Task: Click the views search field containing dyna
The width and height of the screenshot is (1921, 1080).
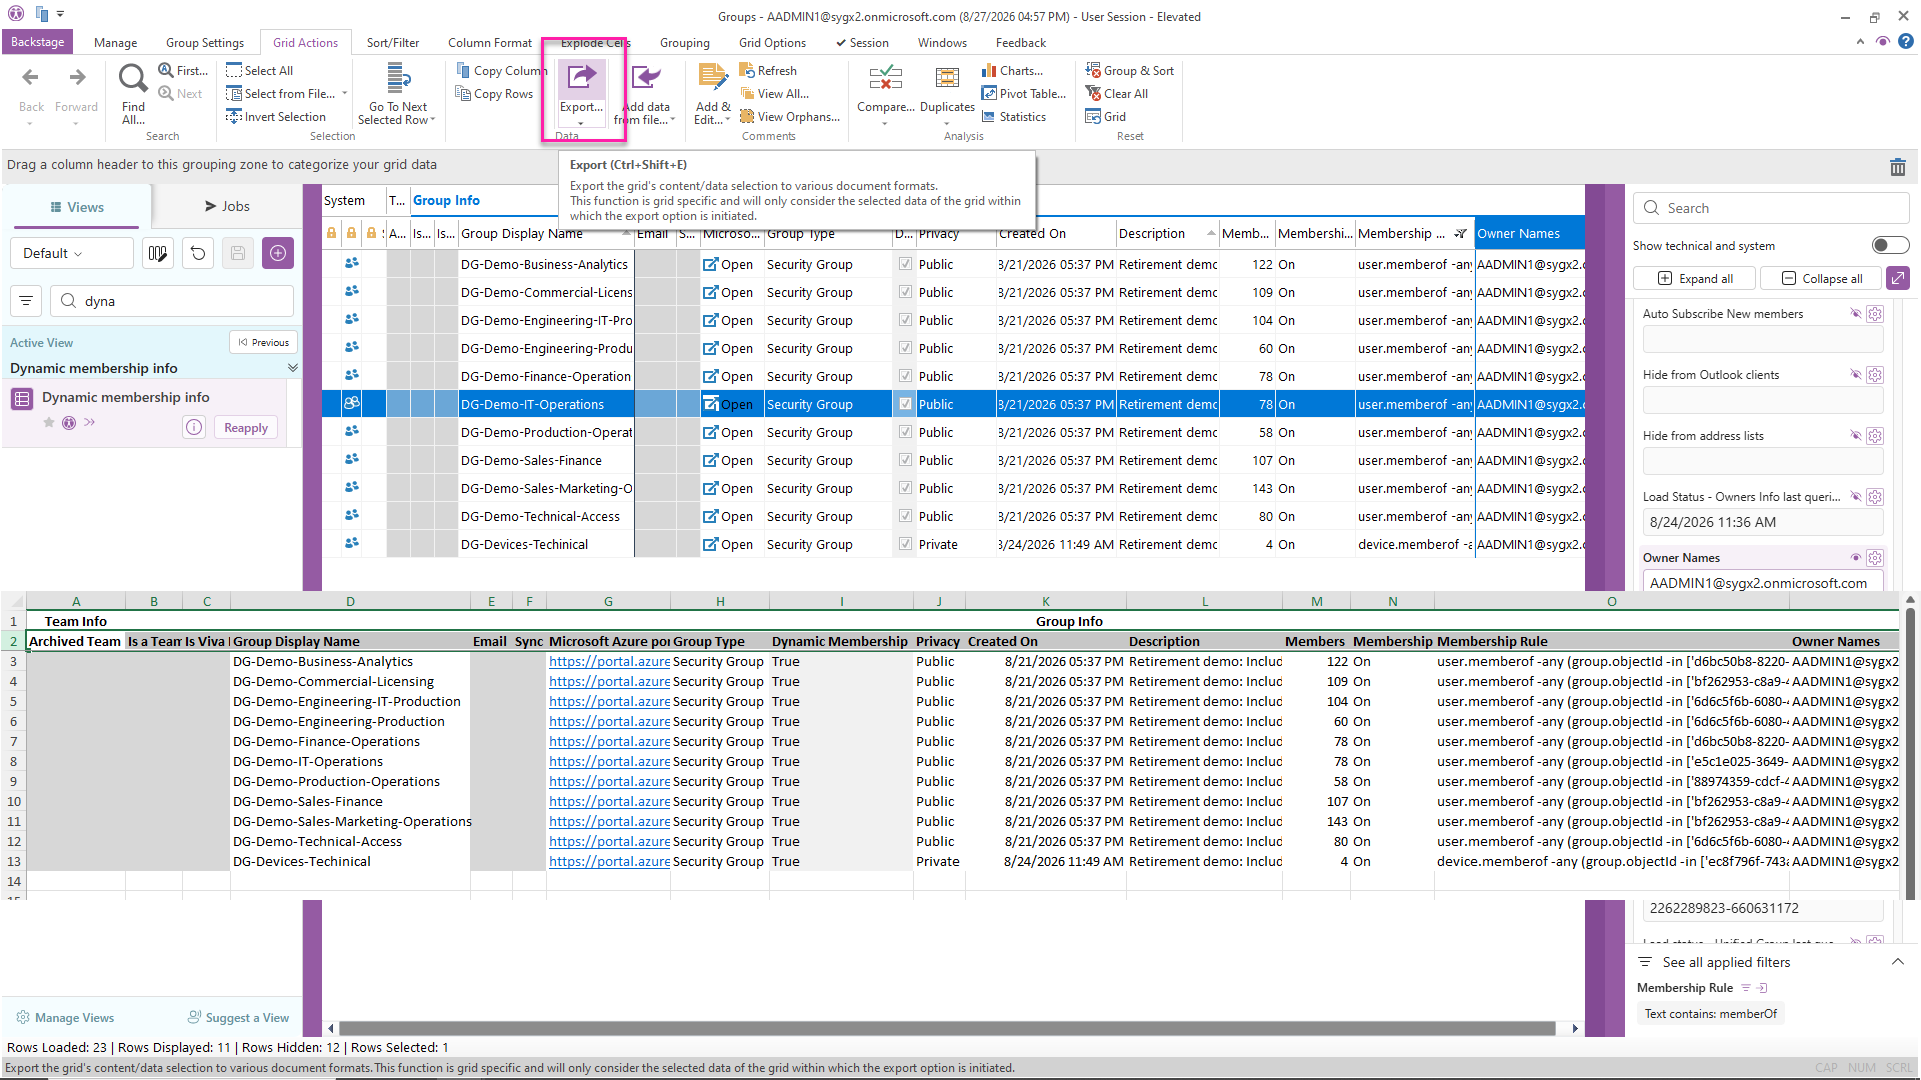Action: coord(172,301)
